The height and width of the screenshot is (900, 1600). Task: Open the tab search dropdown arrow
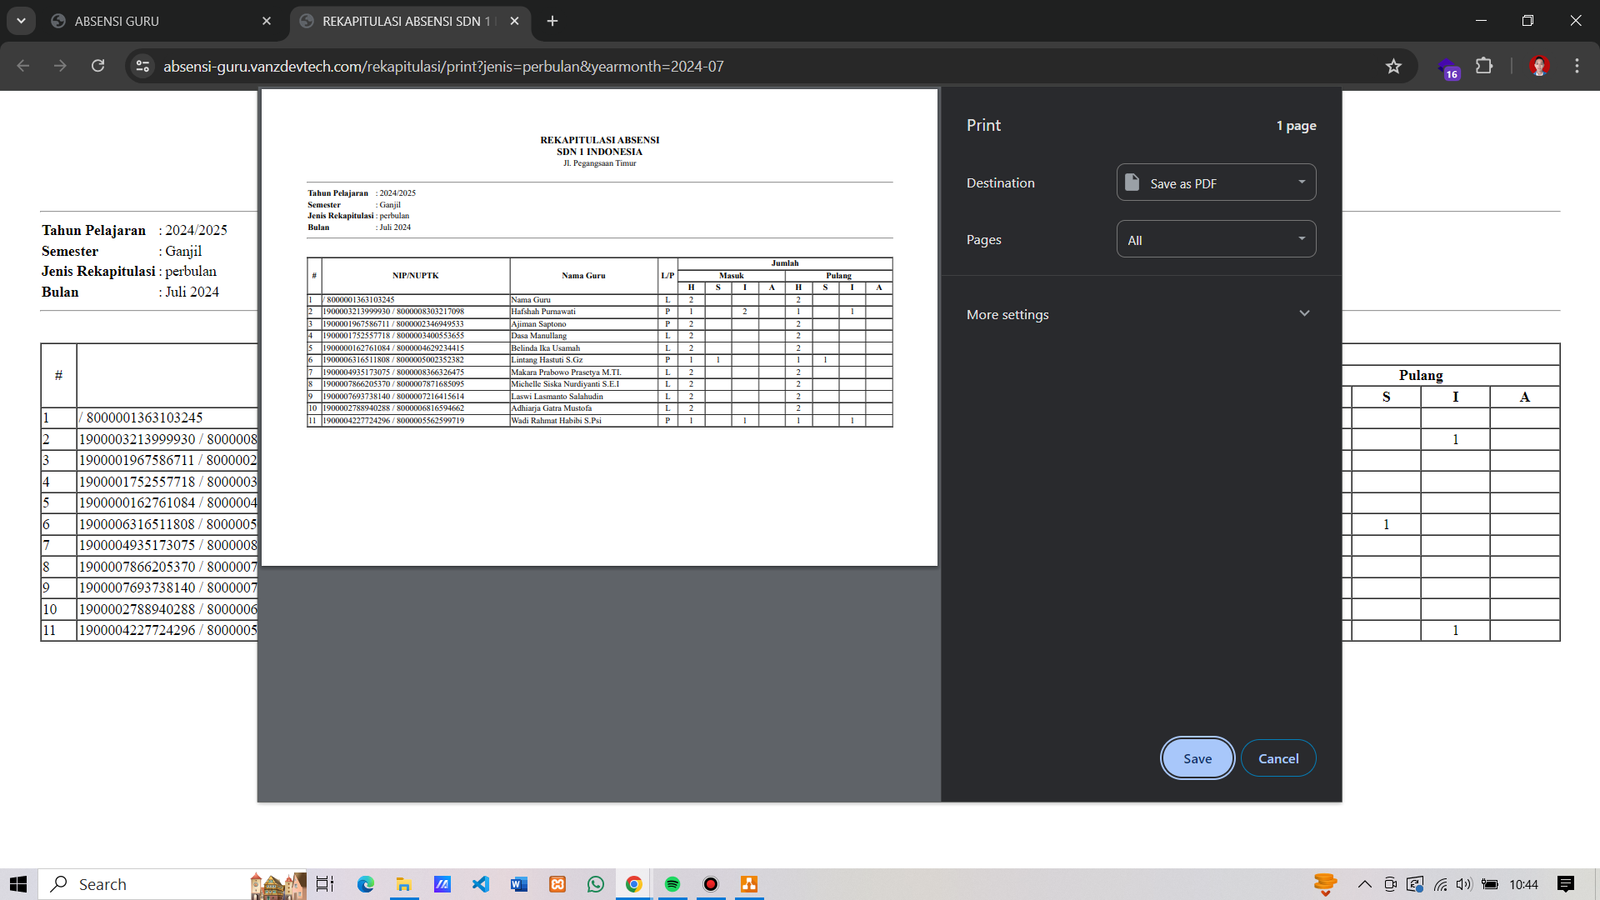21,21
